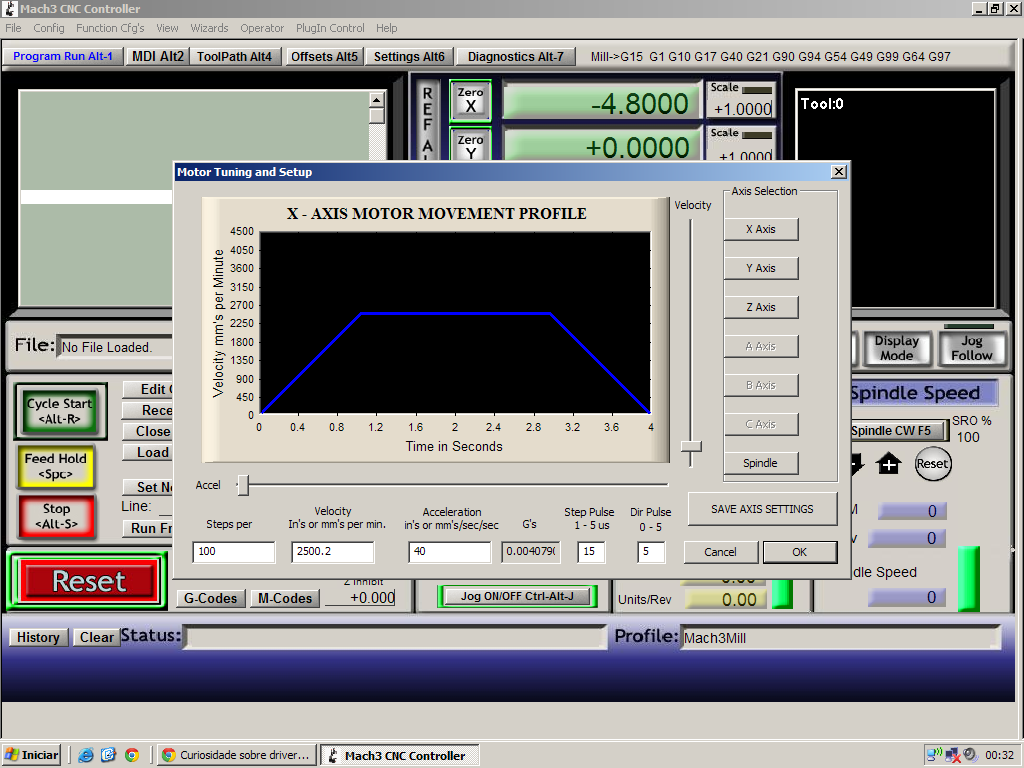
Task: Switch to the Settings Alt6 screen
Action: tap(409, 56)
